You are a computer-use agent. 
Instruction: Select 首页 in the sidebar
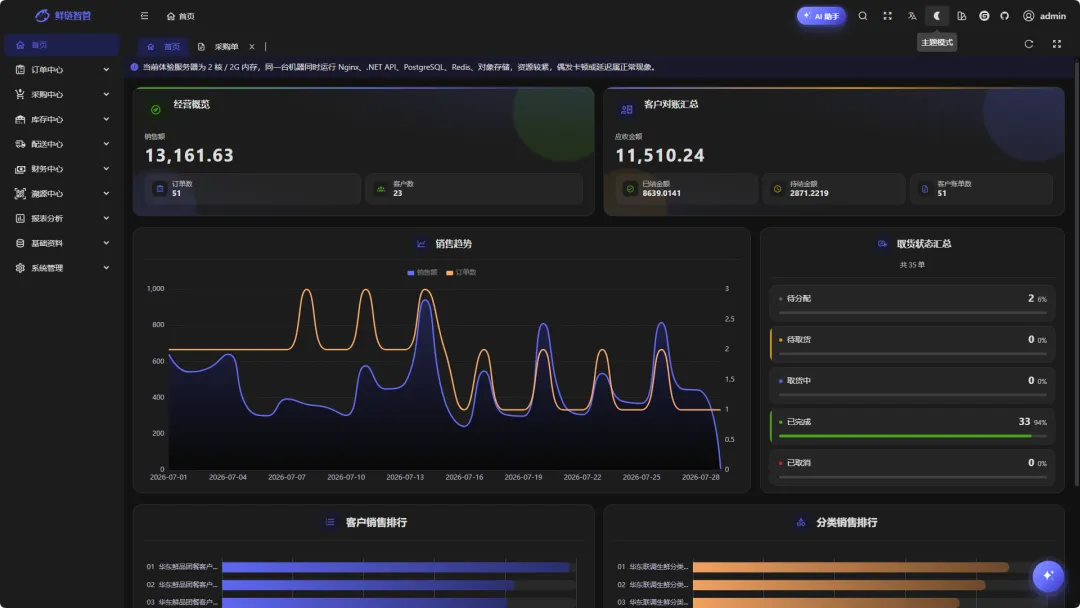pyautogui.click(x=61, y=45)
